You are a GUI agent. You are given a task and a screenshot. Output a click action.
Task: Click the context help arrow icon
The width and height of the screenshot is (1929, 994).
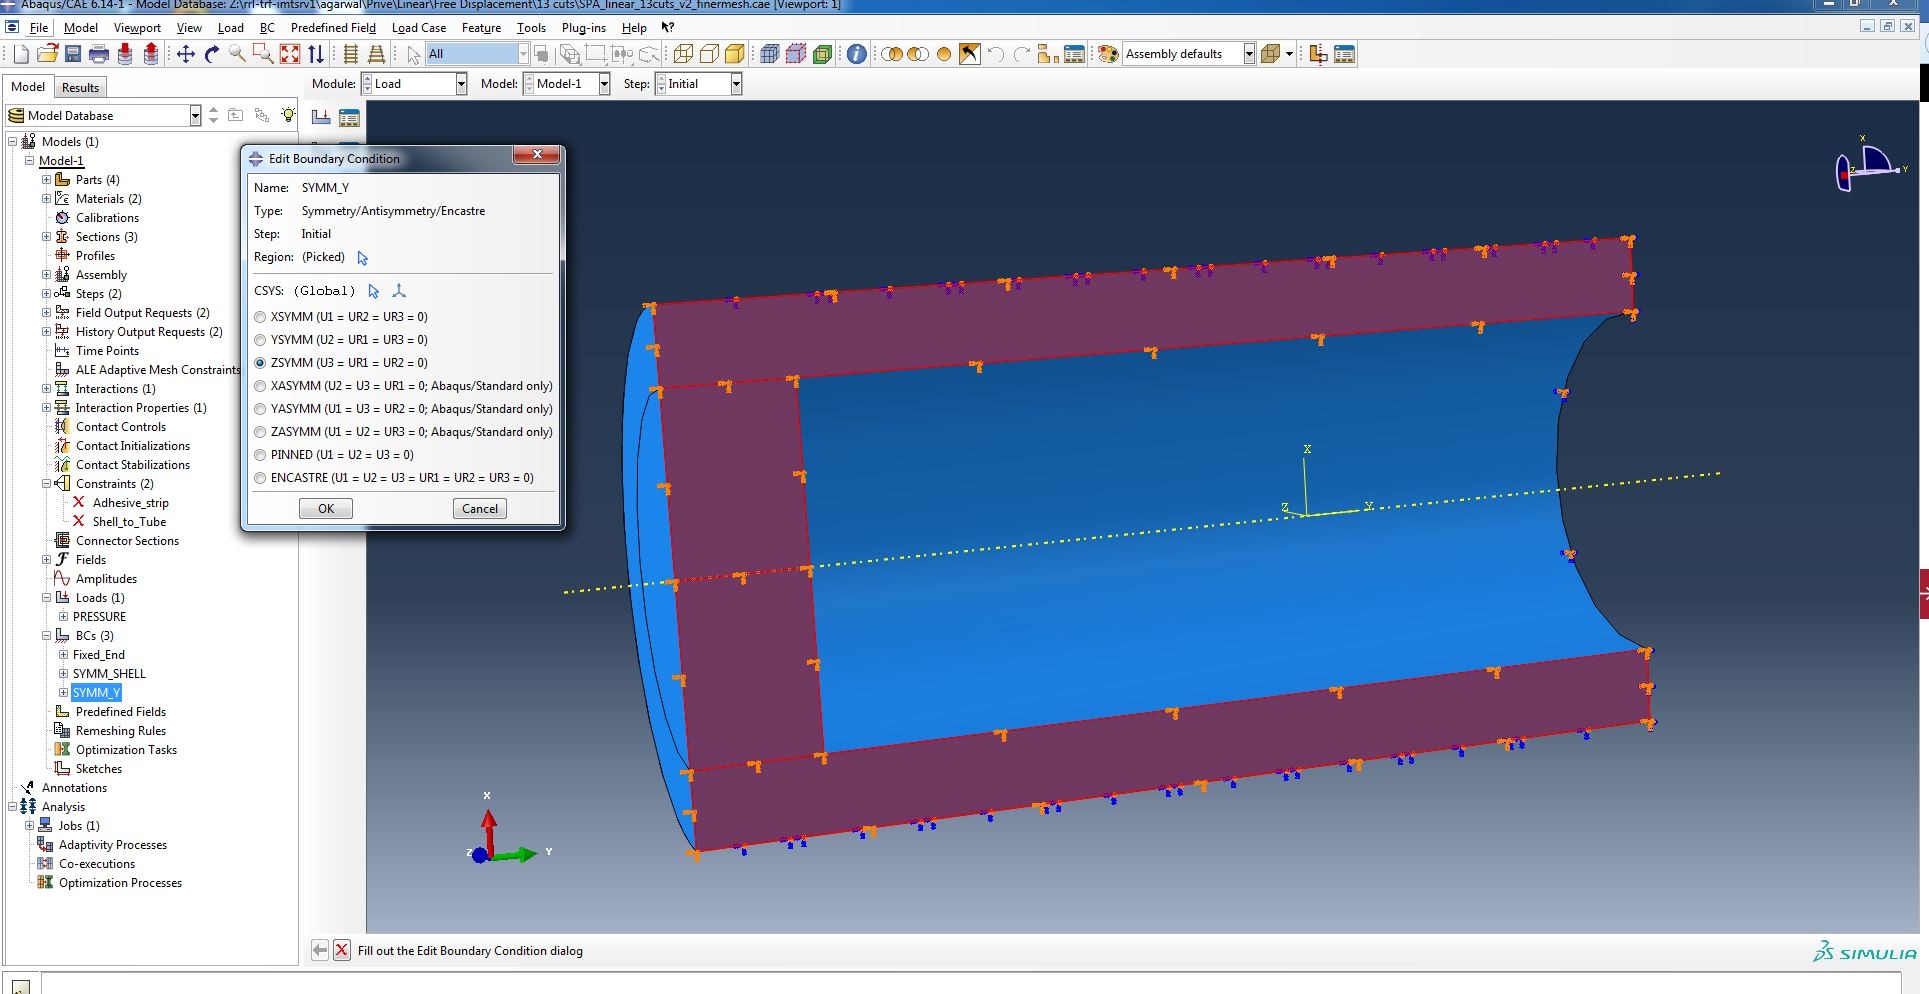click(x=668, y=28)
